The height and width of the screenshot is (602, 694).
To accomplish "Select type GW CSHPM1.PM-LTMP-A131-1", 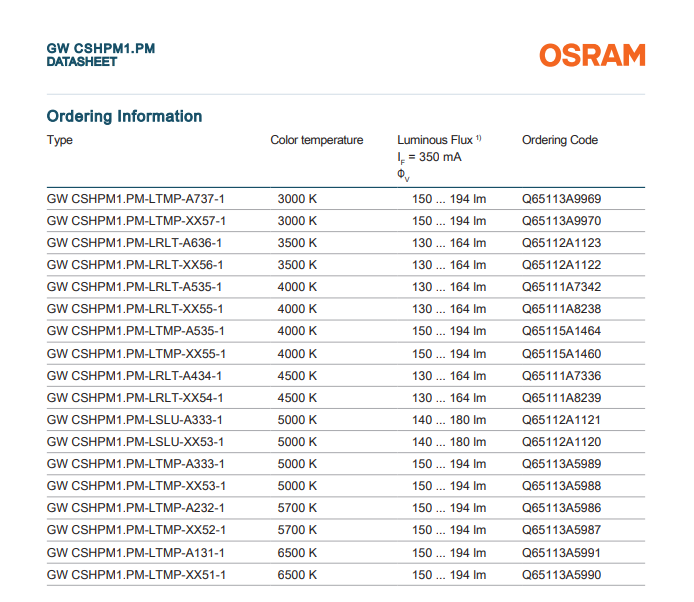I will [135, 553].
